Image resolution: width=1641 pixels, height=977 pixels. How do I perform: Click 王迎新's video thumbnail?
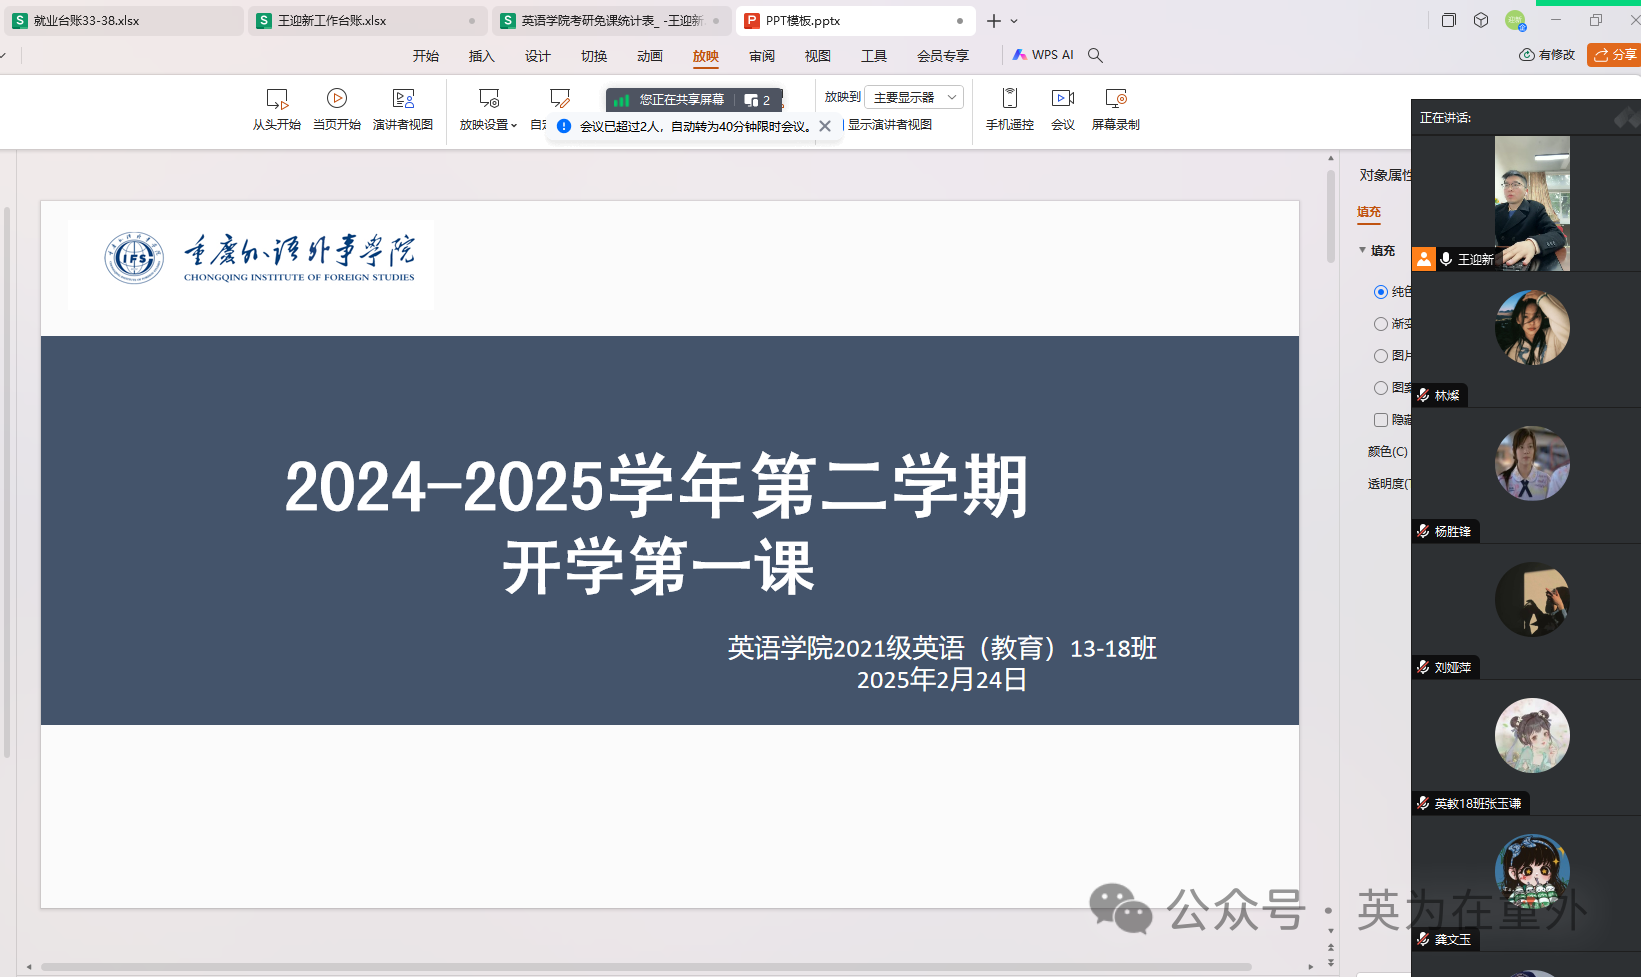tap(1532, 203)
